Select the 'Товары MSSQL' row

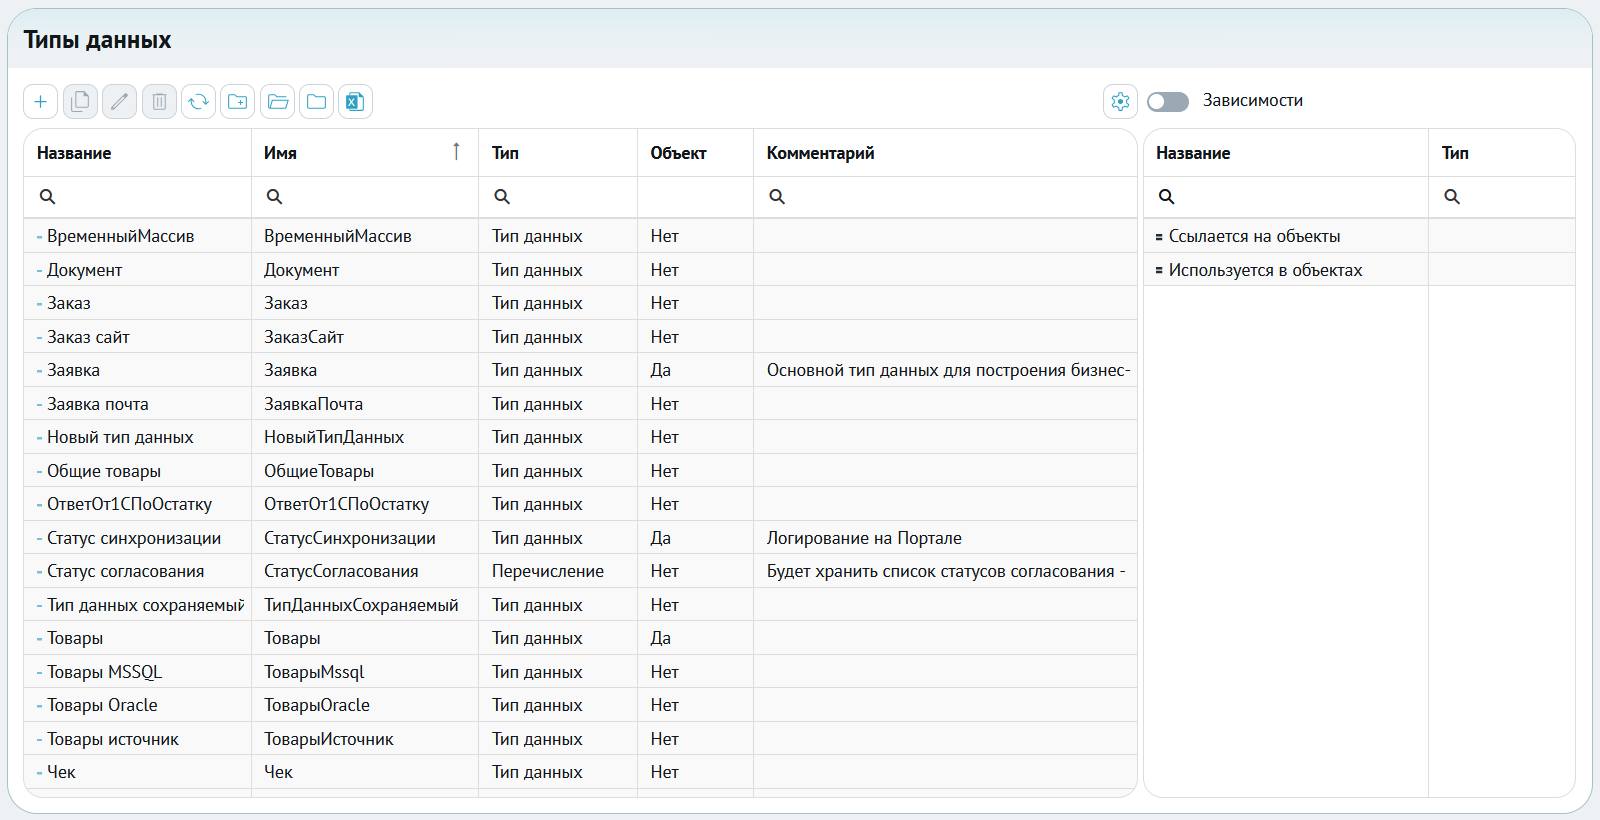[x=580, y=672]
